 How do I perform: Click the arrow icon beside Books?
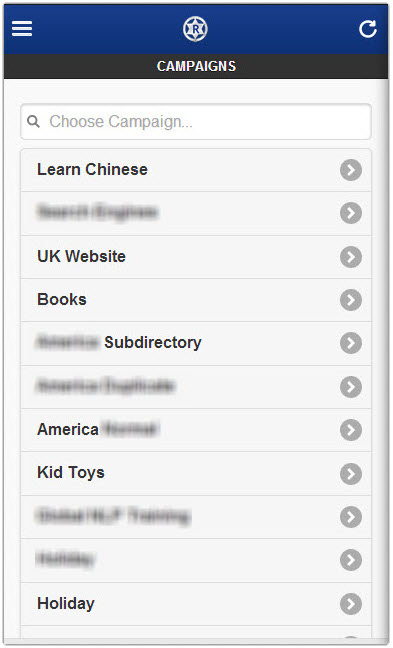351,300
